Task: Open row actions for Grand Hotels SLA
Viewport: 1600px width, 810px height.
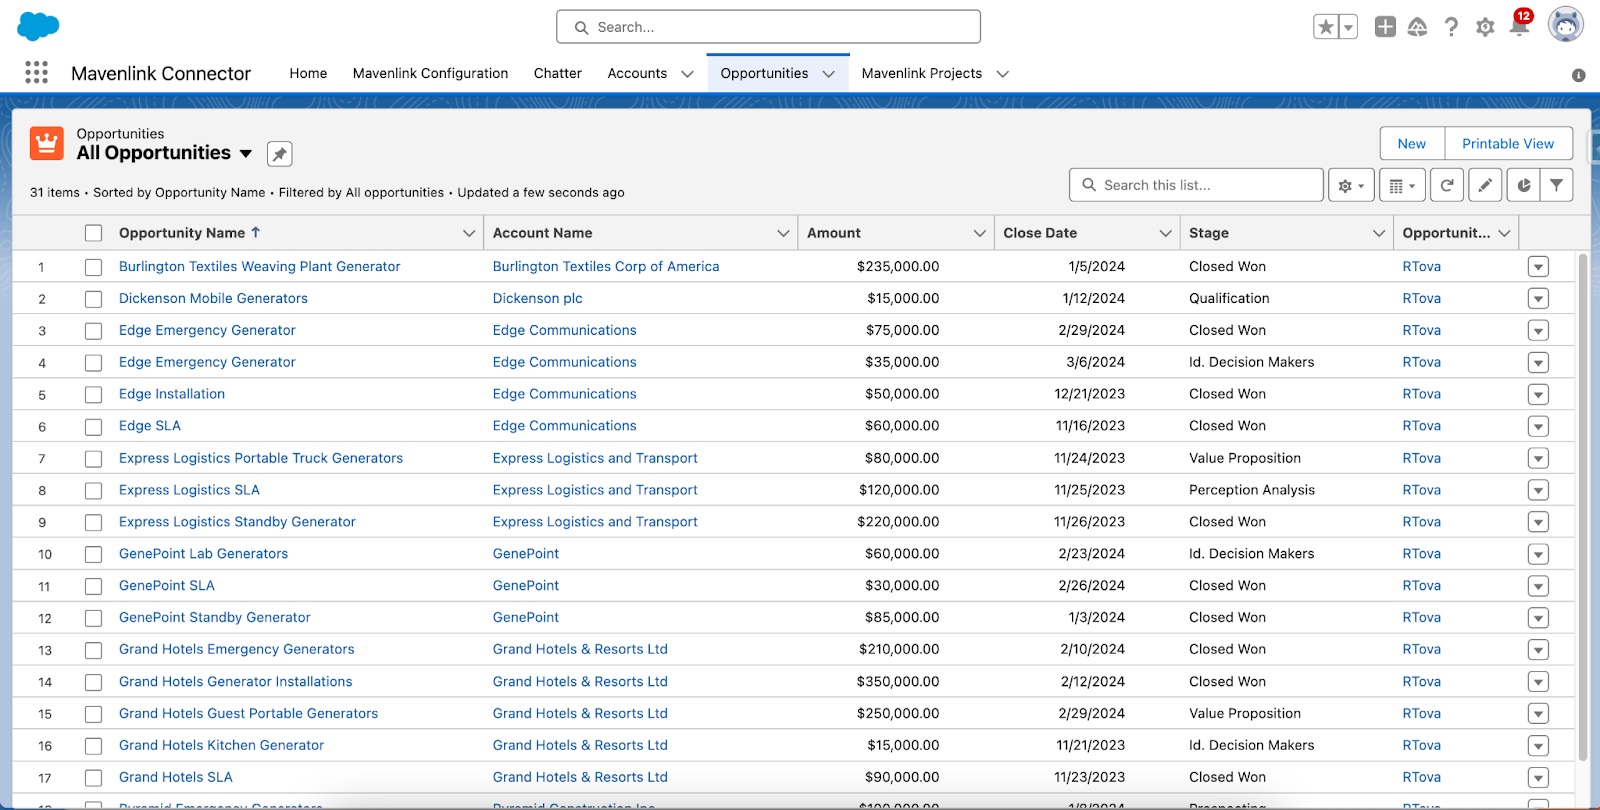Action: (1538, 778)
